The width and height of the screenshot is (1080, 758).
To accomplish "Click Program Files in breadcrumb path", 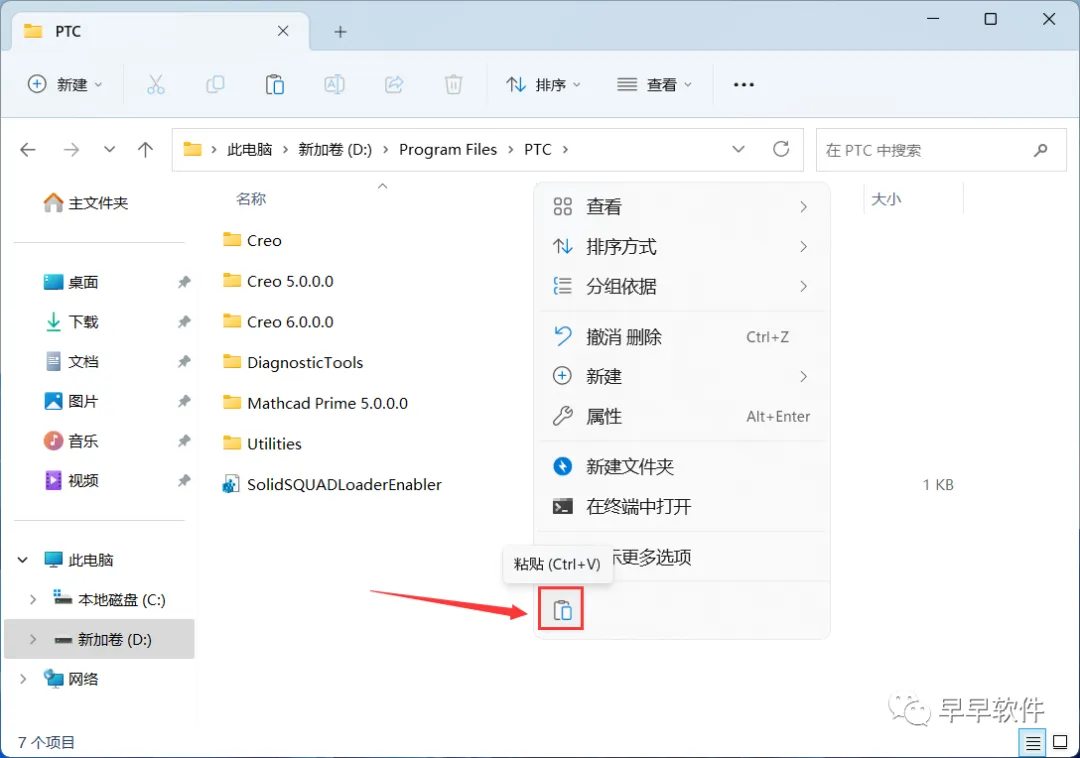I will click(x=448, y=149).
